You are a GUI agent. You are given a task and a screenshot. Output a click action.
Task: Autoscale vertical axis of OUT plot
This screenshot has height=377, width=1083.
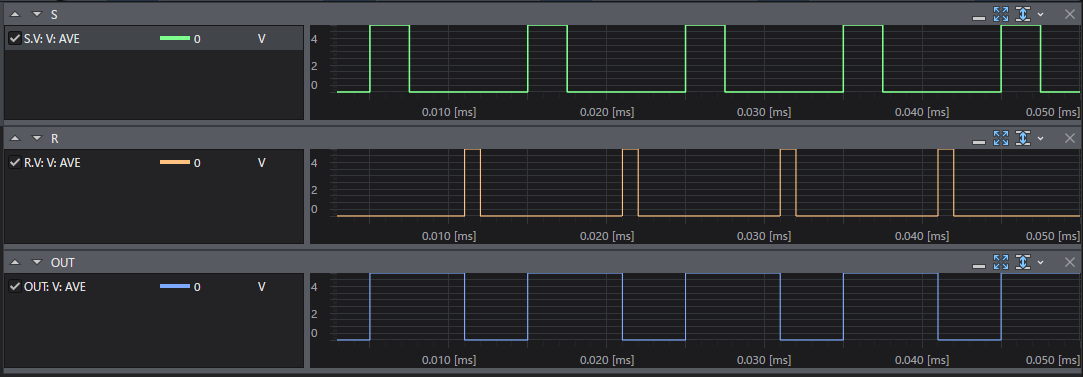pos(1023,262)
